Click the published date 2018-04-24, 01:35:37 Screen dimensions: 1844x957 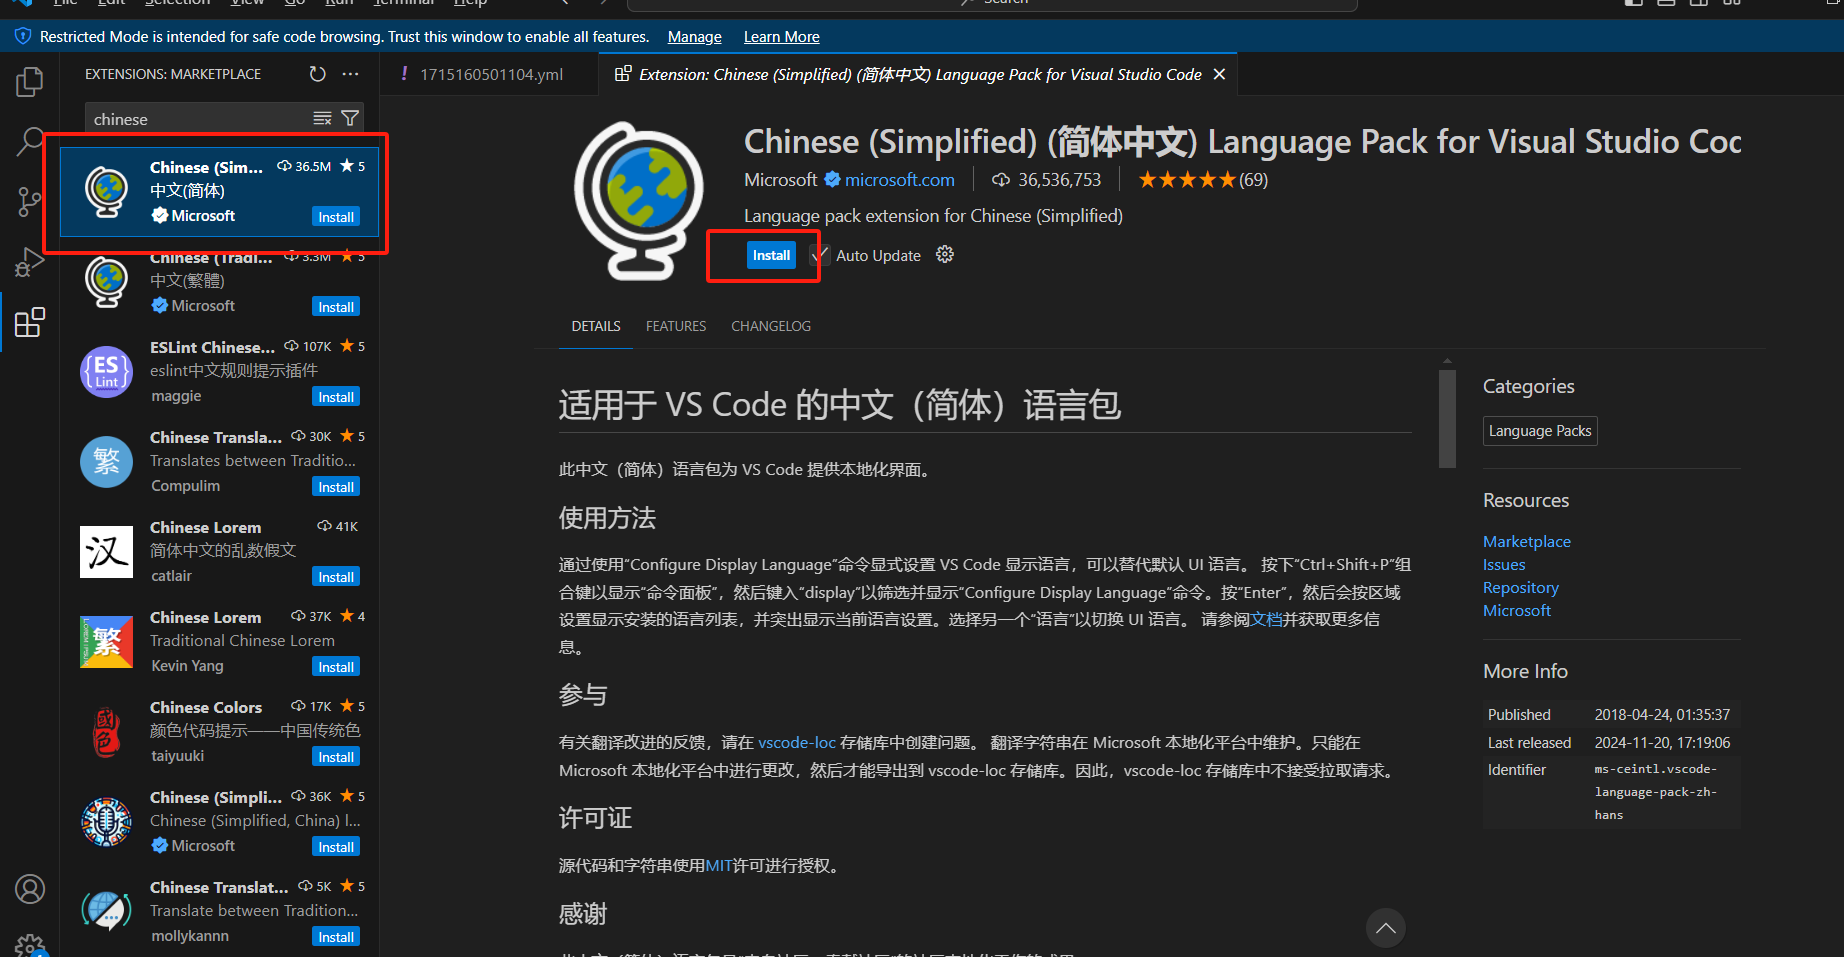[1662, 715]
